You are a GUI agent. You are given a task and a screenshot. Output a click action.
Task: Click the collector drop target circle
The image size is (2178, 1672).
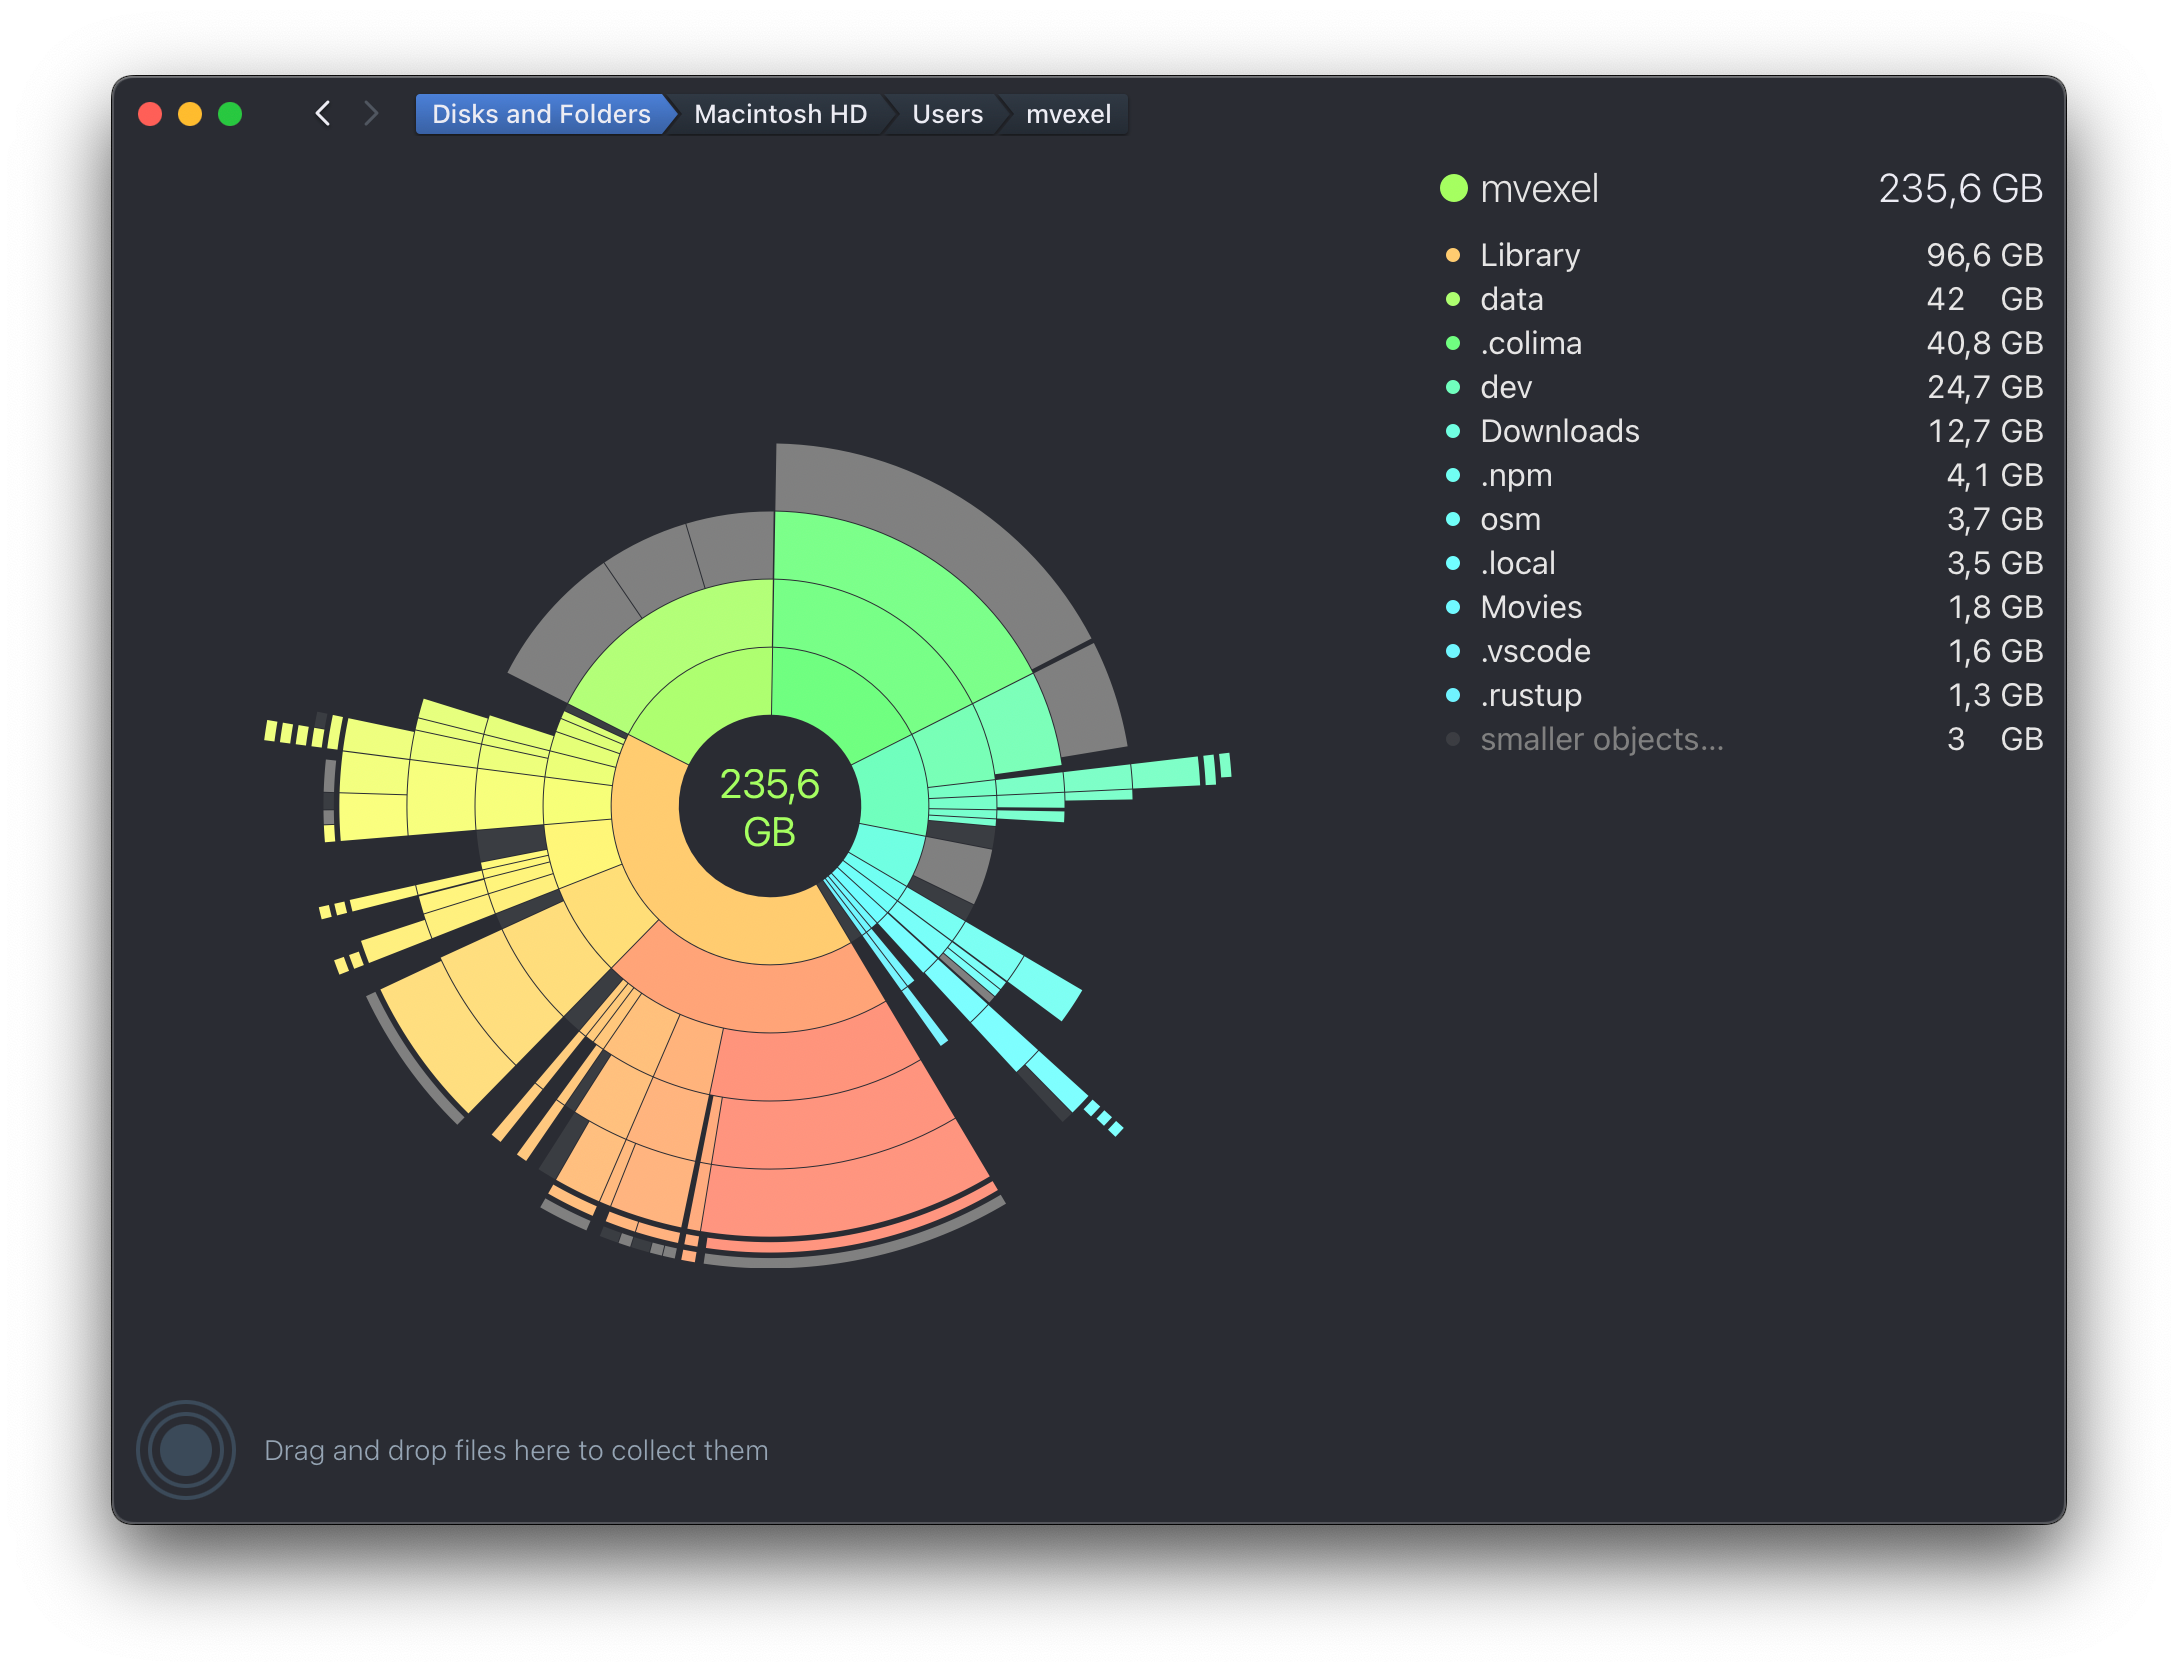(186, 1449)
